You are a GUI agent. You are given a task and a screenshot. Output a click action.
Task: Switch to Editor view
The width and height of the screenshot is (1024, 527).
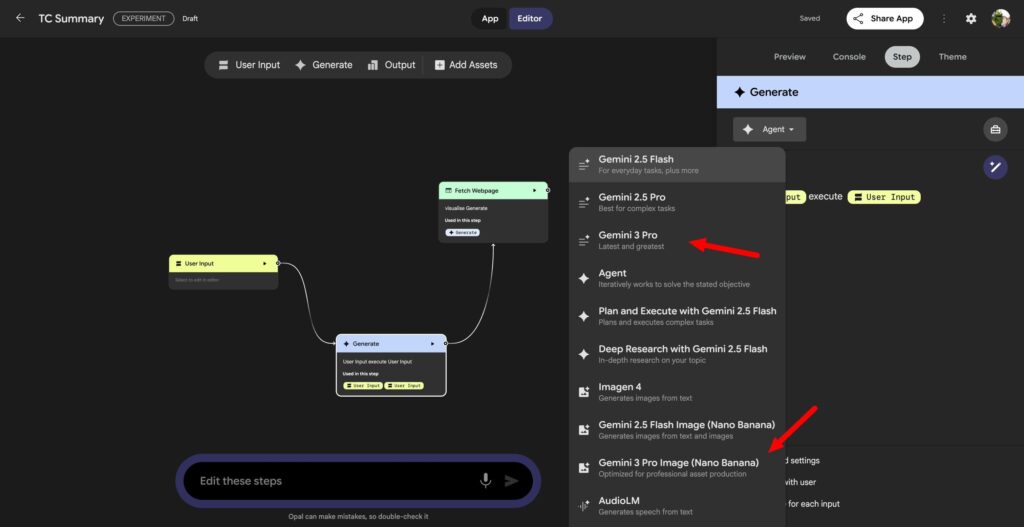(x=530, y=18)
